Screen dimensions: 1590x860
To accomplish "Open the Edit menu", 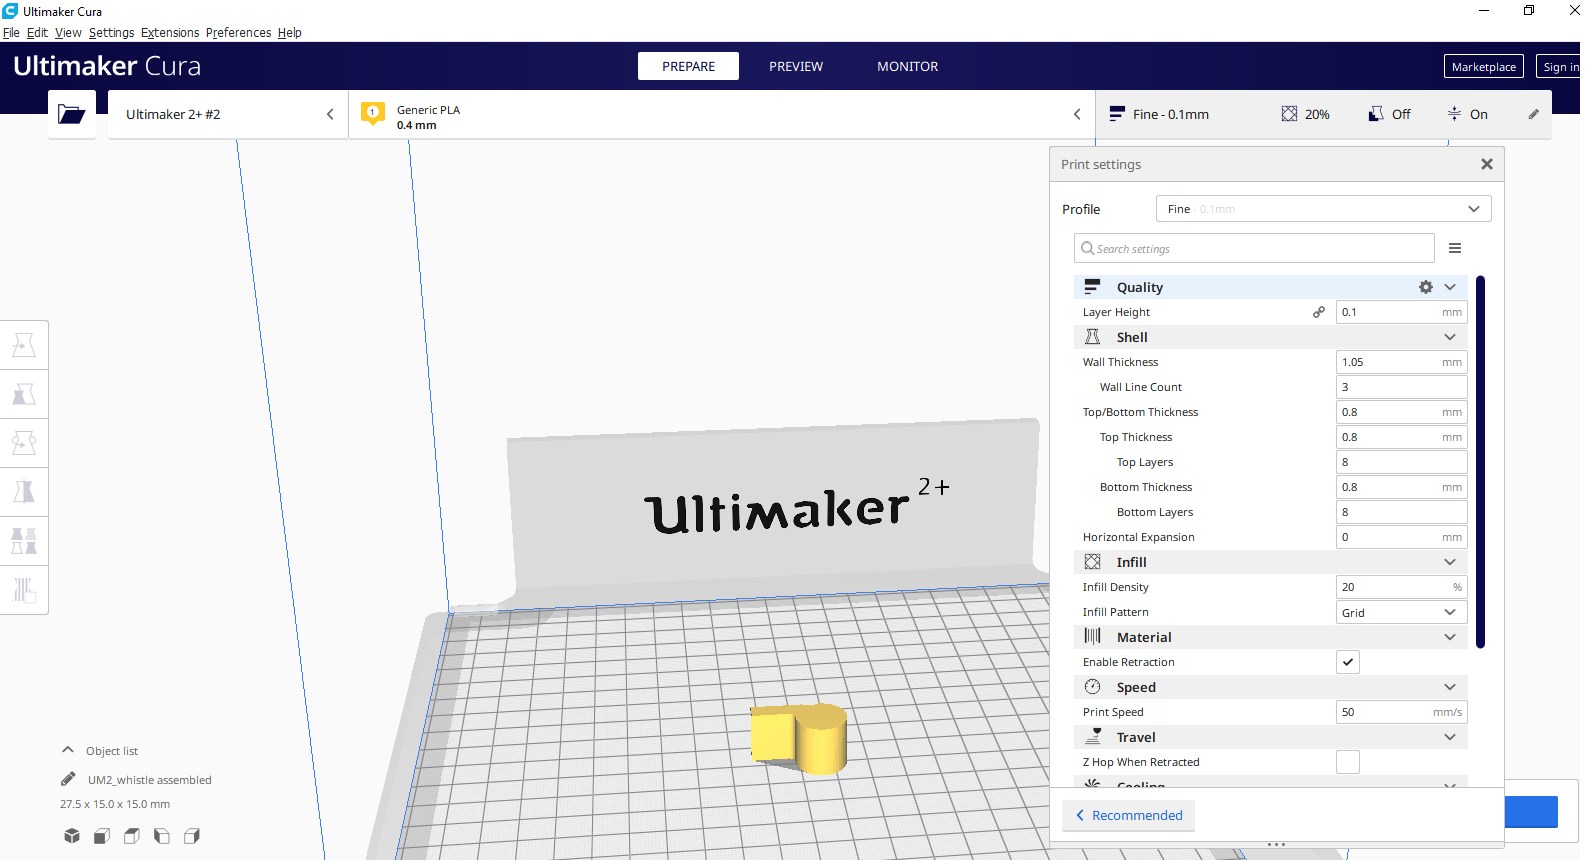I will pos(37,32).
